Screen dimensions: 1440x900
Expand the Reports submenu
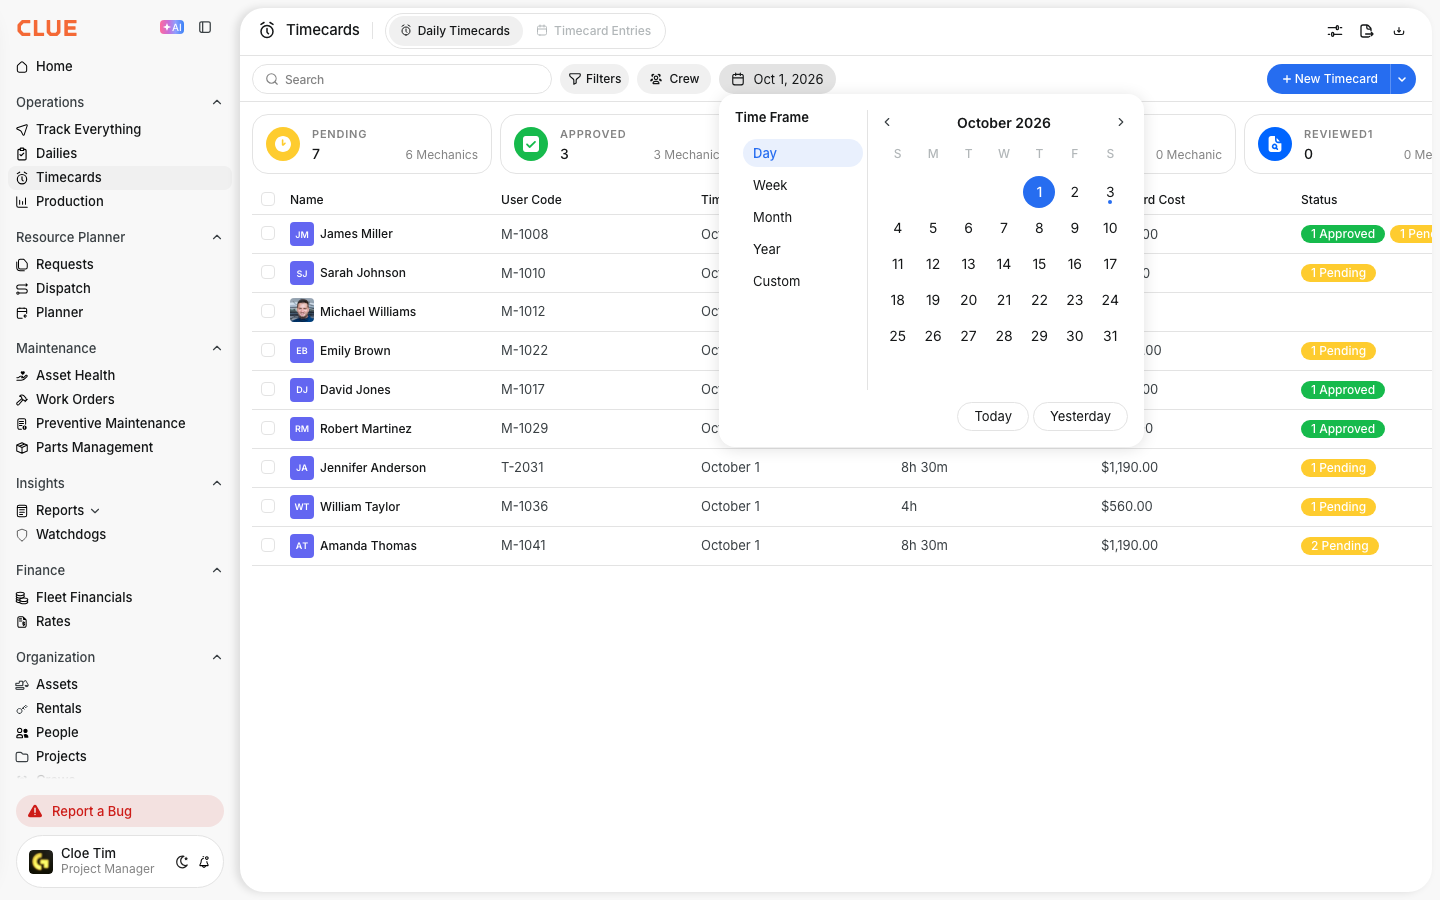[x=95, y=511]
